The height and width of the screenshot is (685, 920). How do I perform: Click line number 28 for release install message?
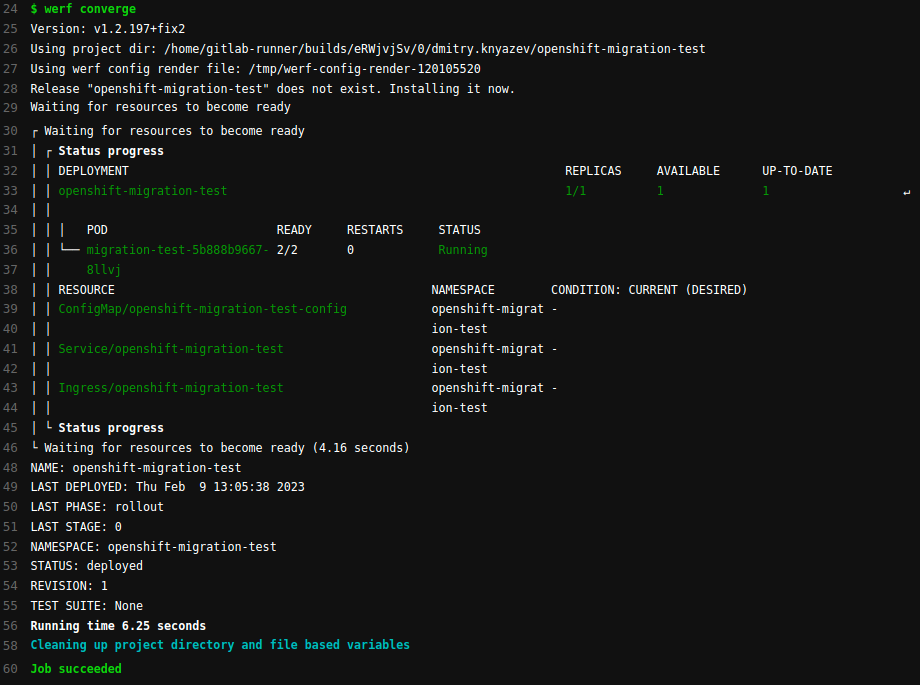pyautogui.click(x=10, y=89)
